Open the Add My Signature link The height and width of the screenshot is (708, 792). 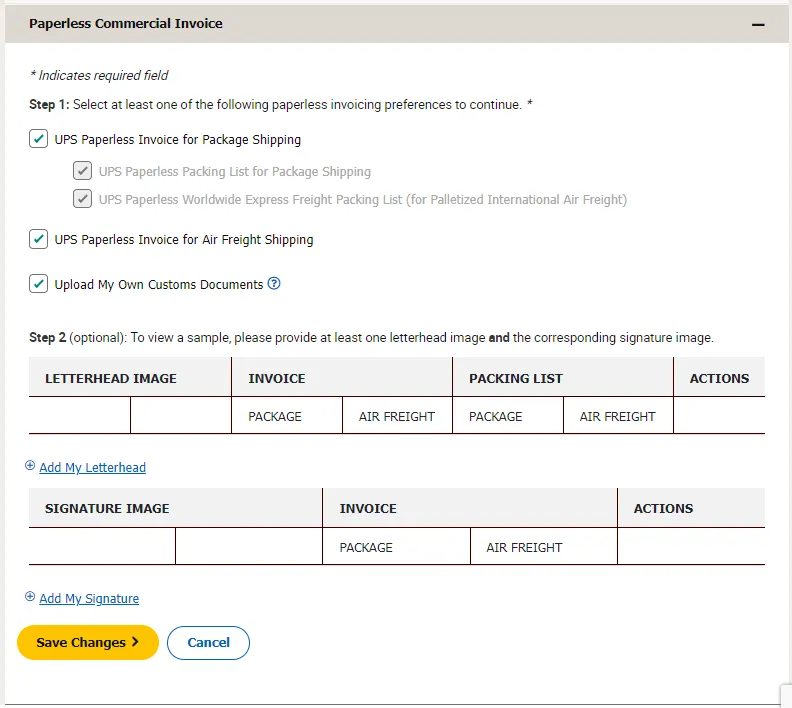tap(89, 598)
